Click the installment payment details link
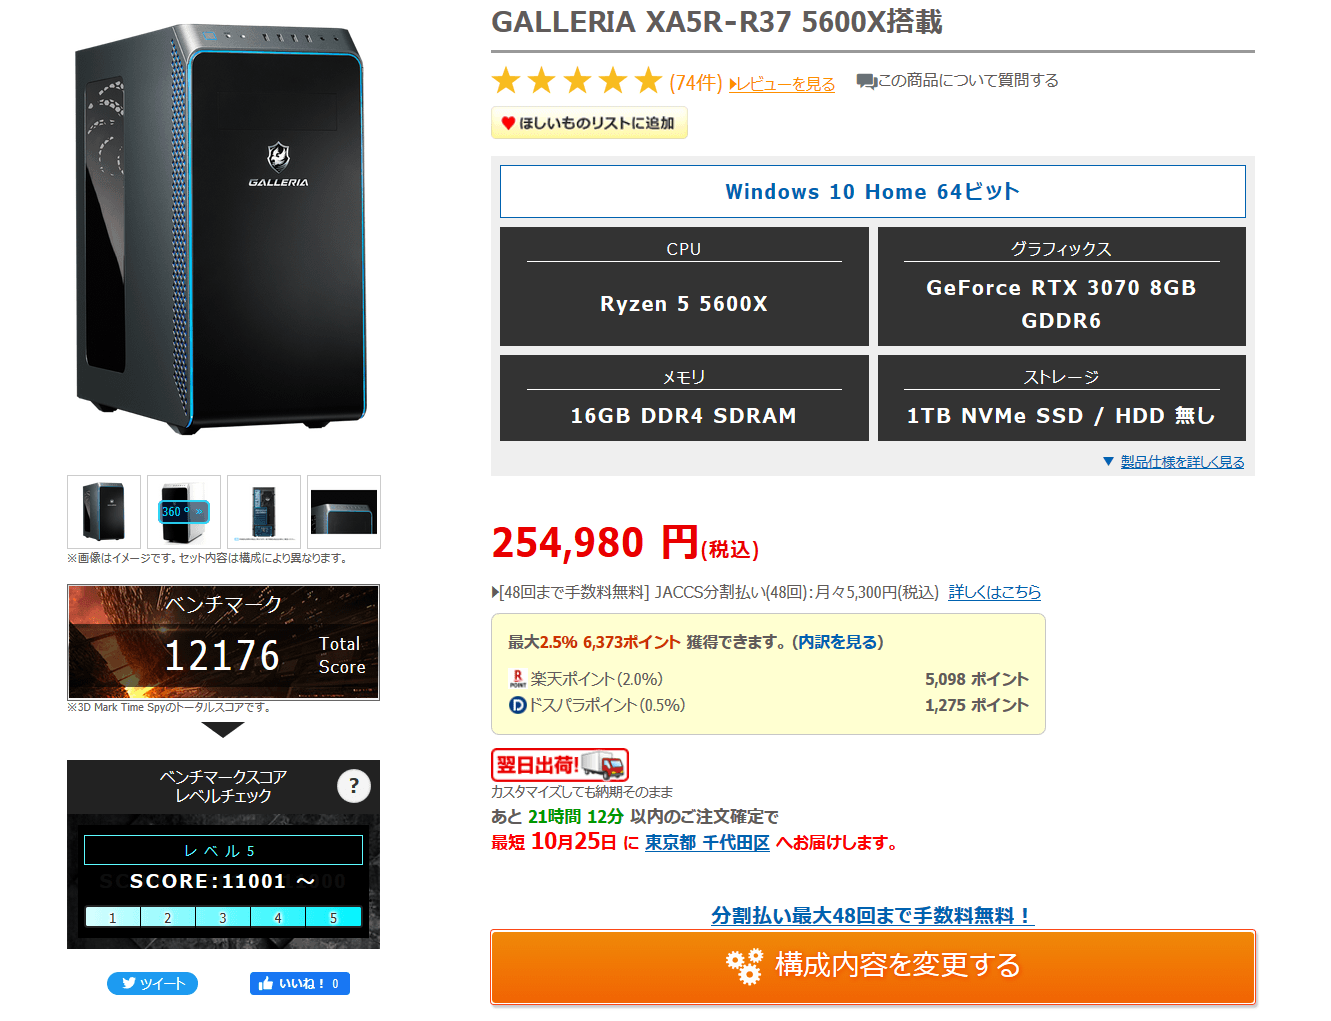 click(994, 592)
